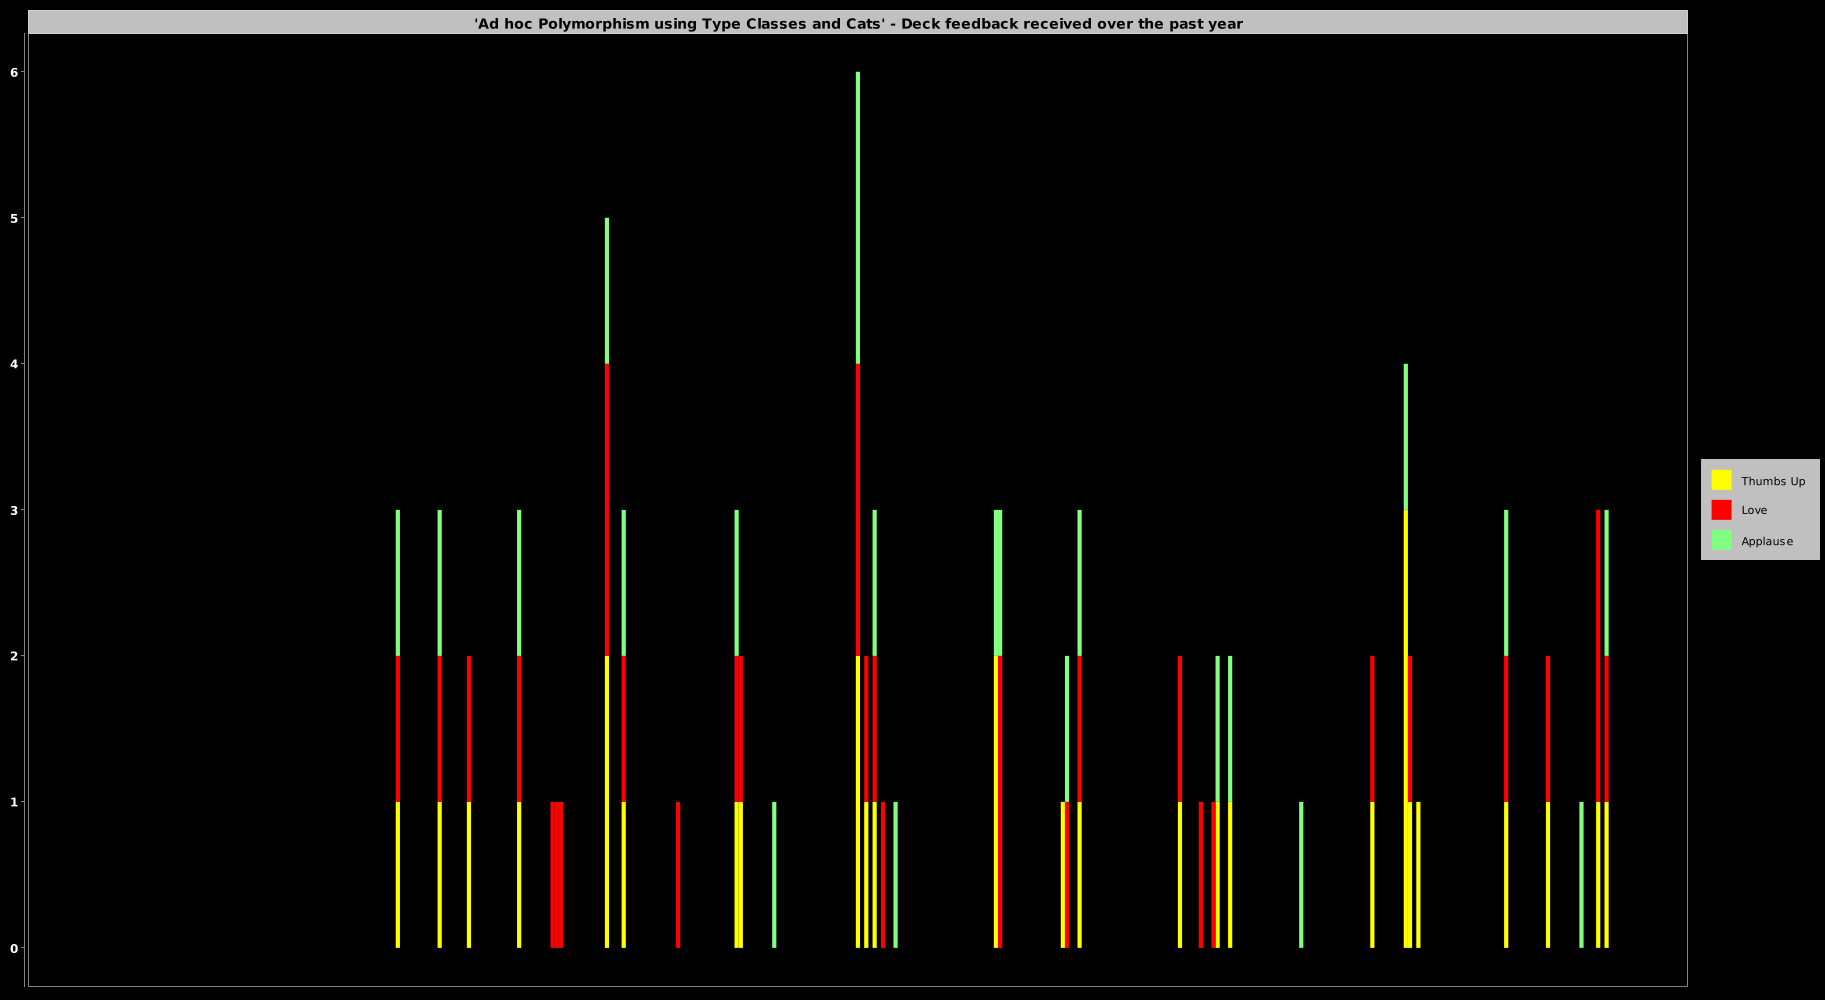Click the bar reaching value 4
The height and width of the screenshot is (1000, 1825).
(1406, 656)
